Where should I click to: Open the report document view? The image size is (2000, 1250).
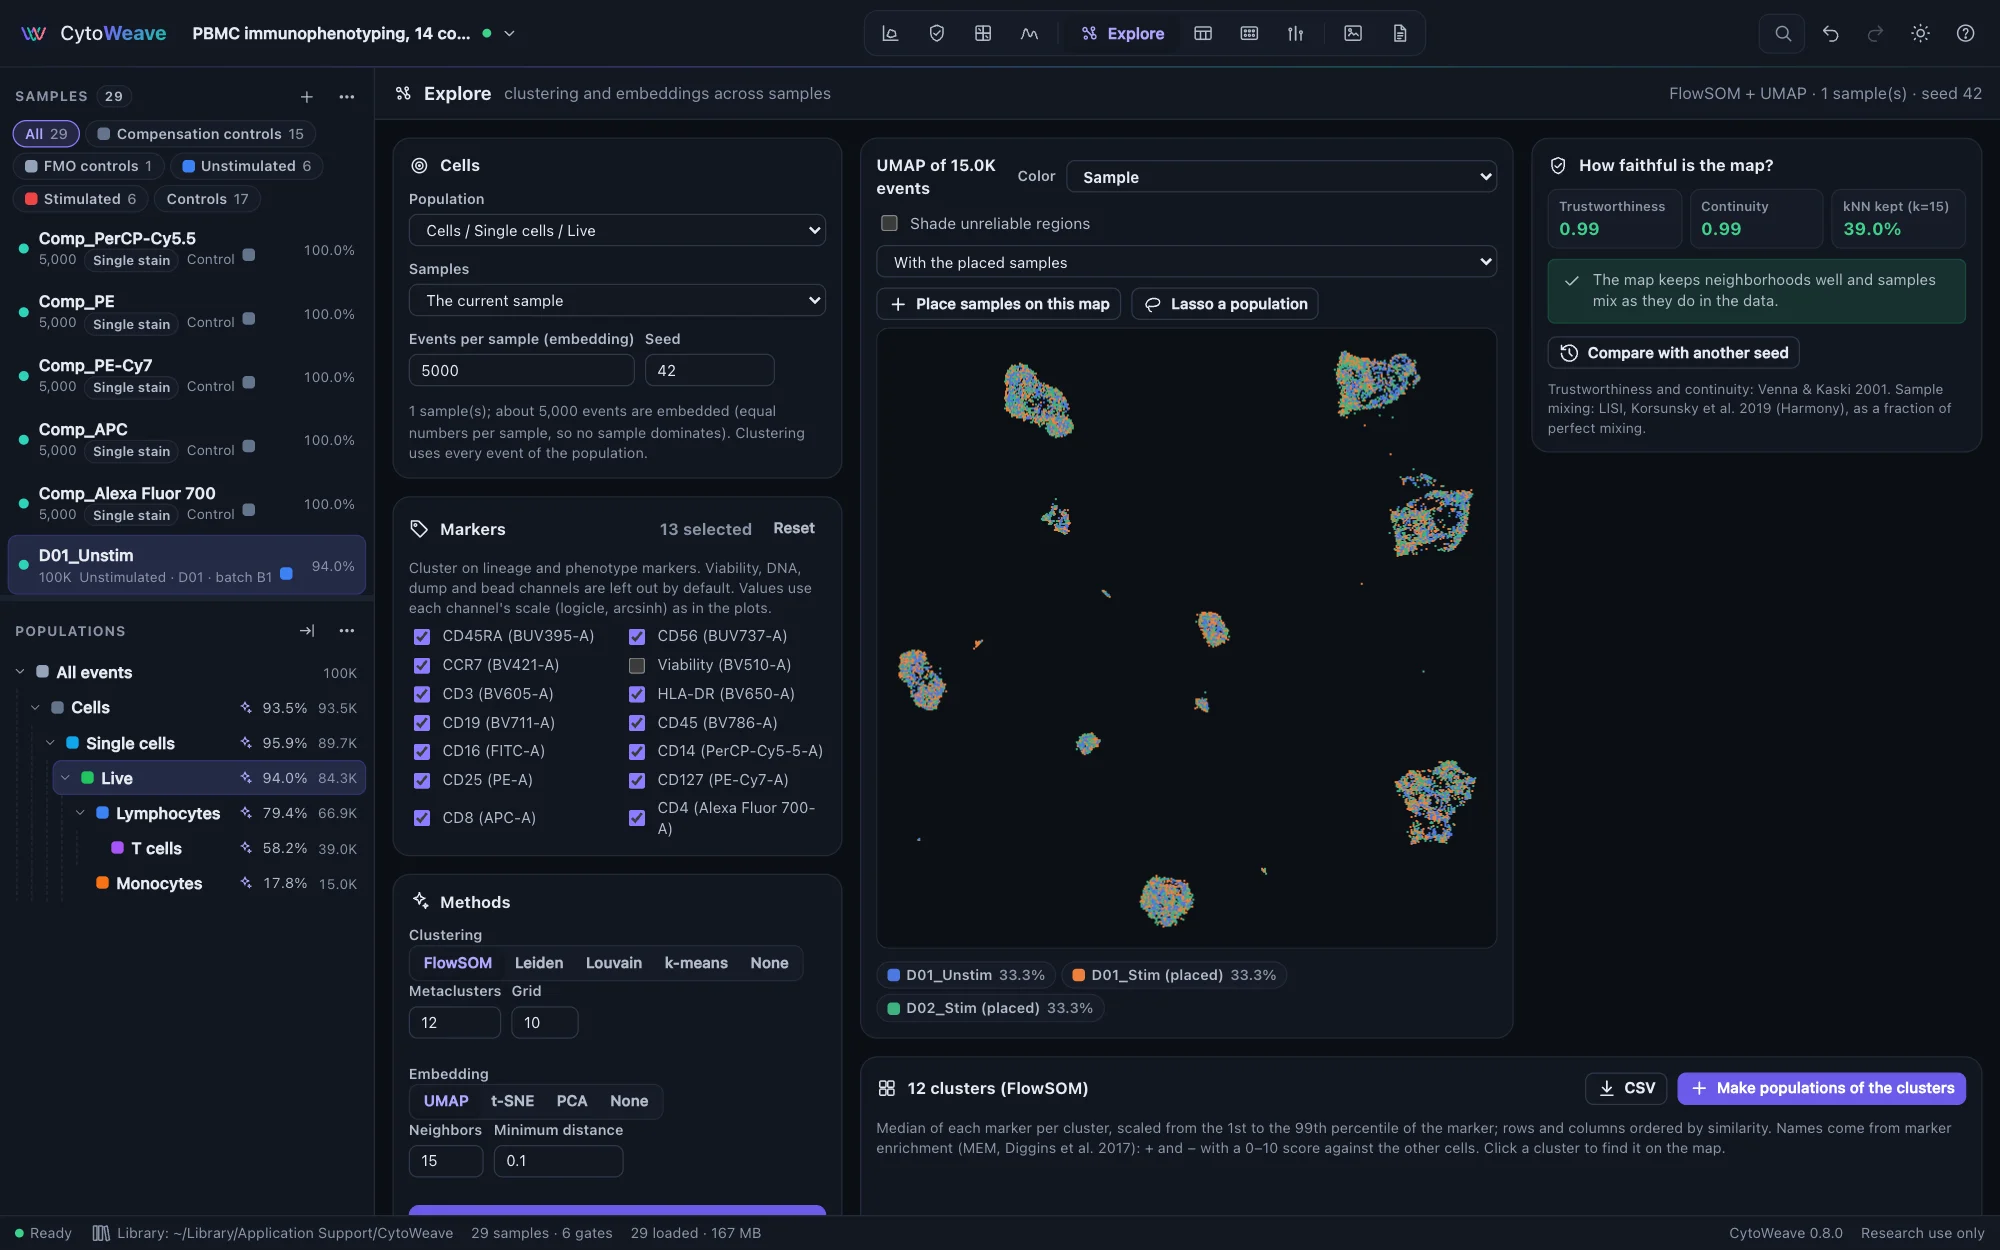(1400, 33)
